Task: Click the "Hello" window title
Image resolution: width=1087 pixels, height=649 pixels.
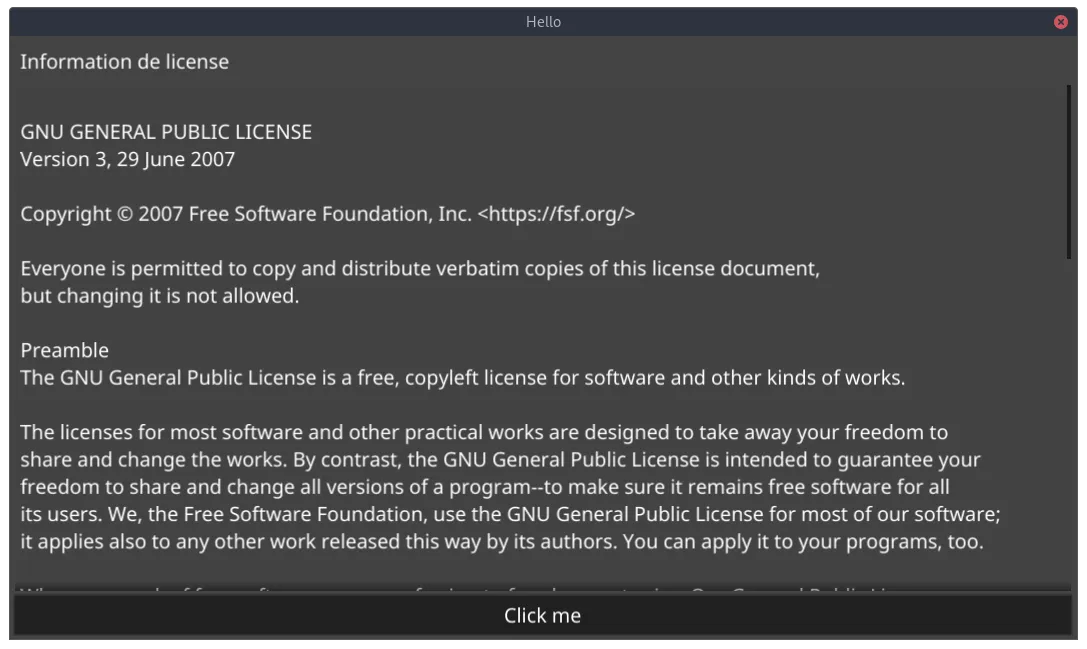Action: point(544,22)
